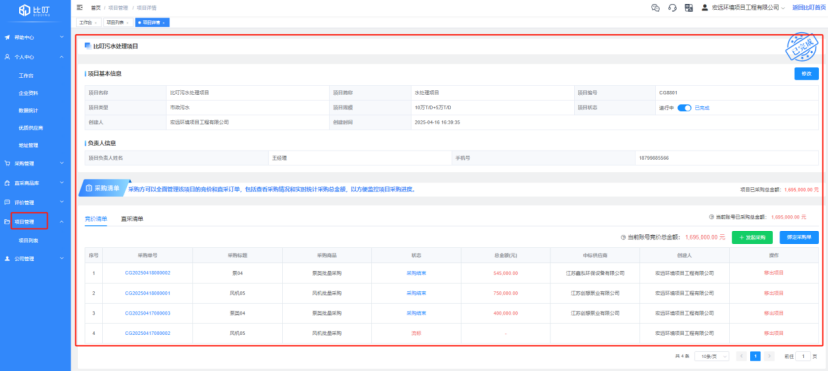The image size is (829, 372).
Task: Click the 公司管理 person icon
Action: click(x=7, y=259)
